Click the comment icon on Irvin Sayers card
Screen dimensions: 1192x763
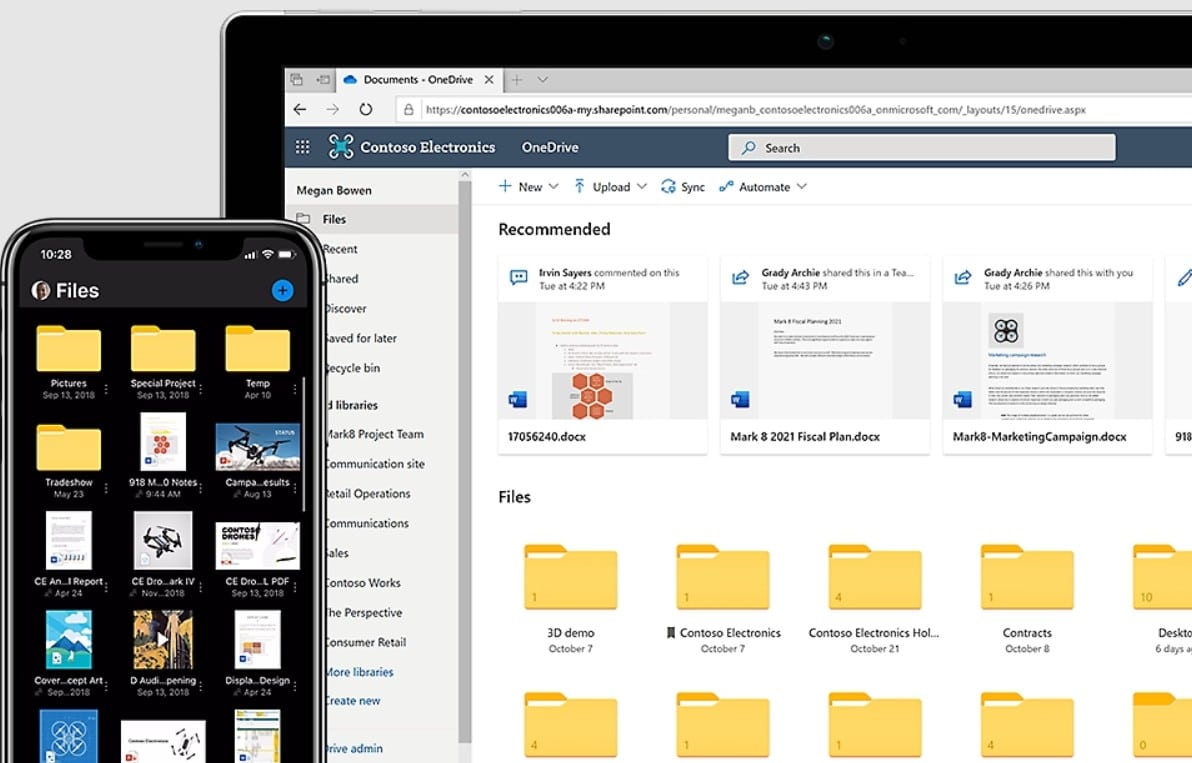click(518, 277)
